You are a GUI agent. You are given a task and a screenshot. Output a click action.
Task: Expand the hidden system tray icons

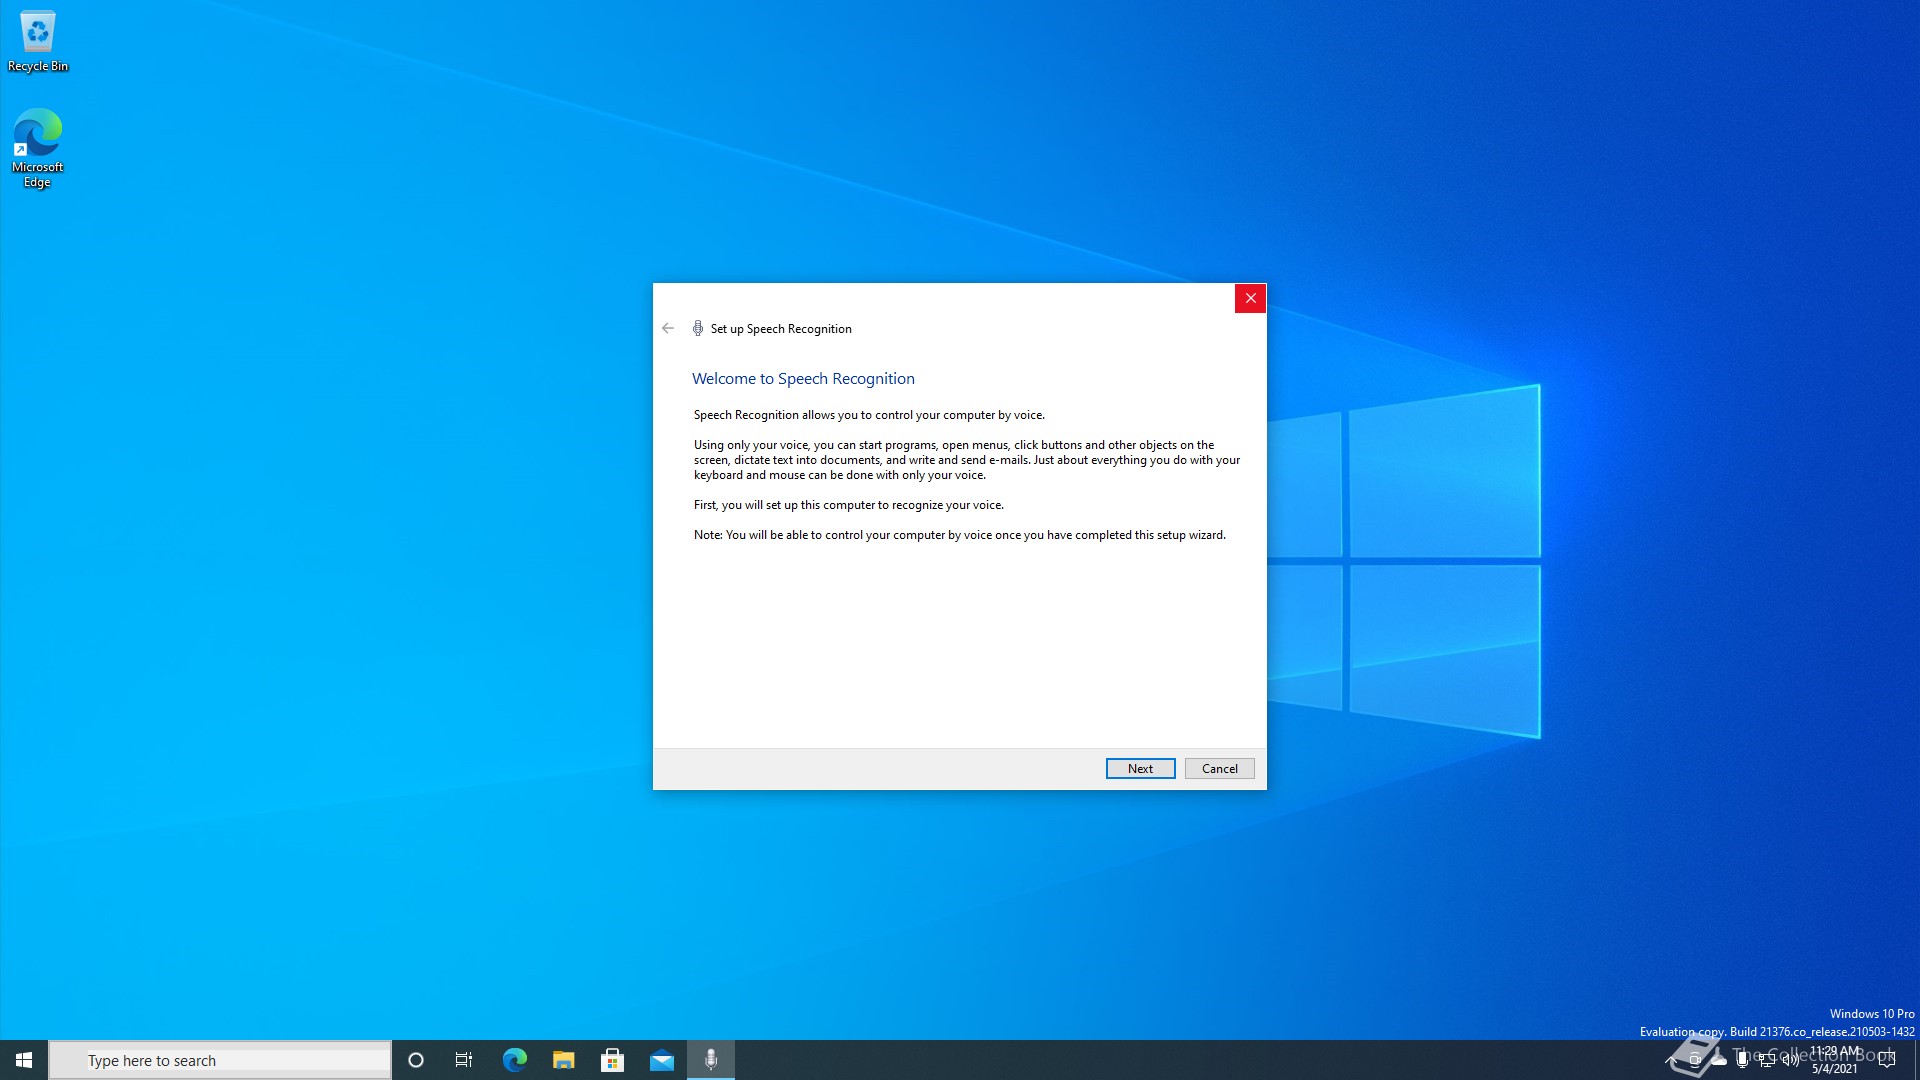click(1671, 1060)
